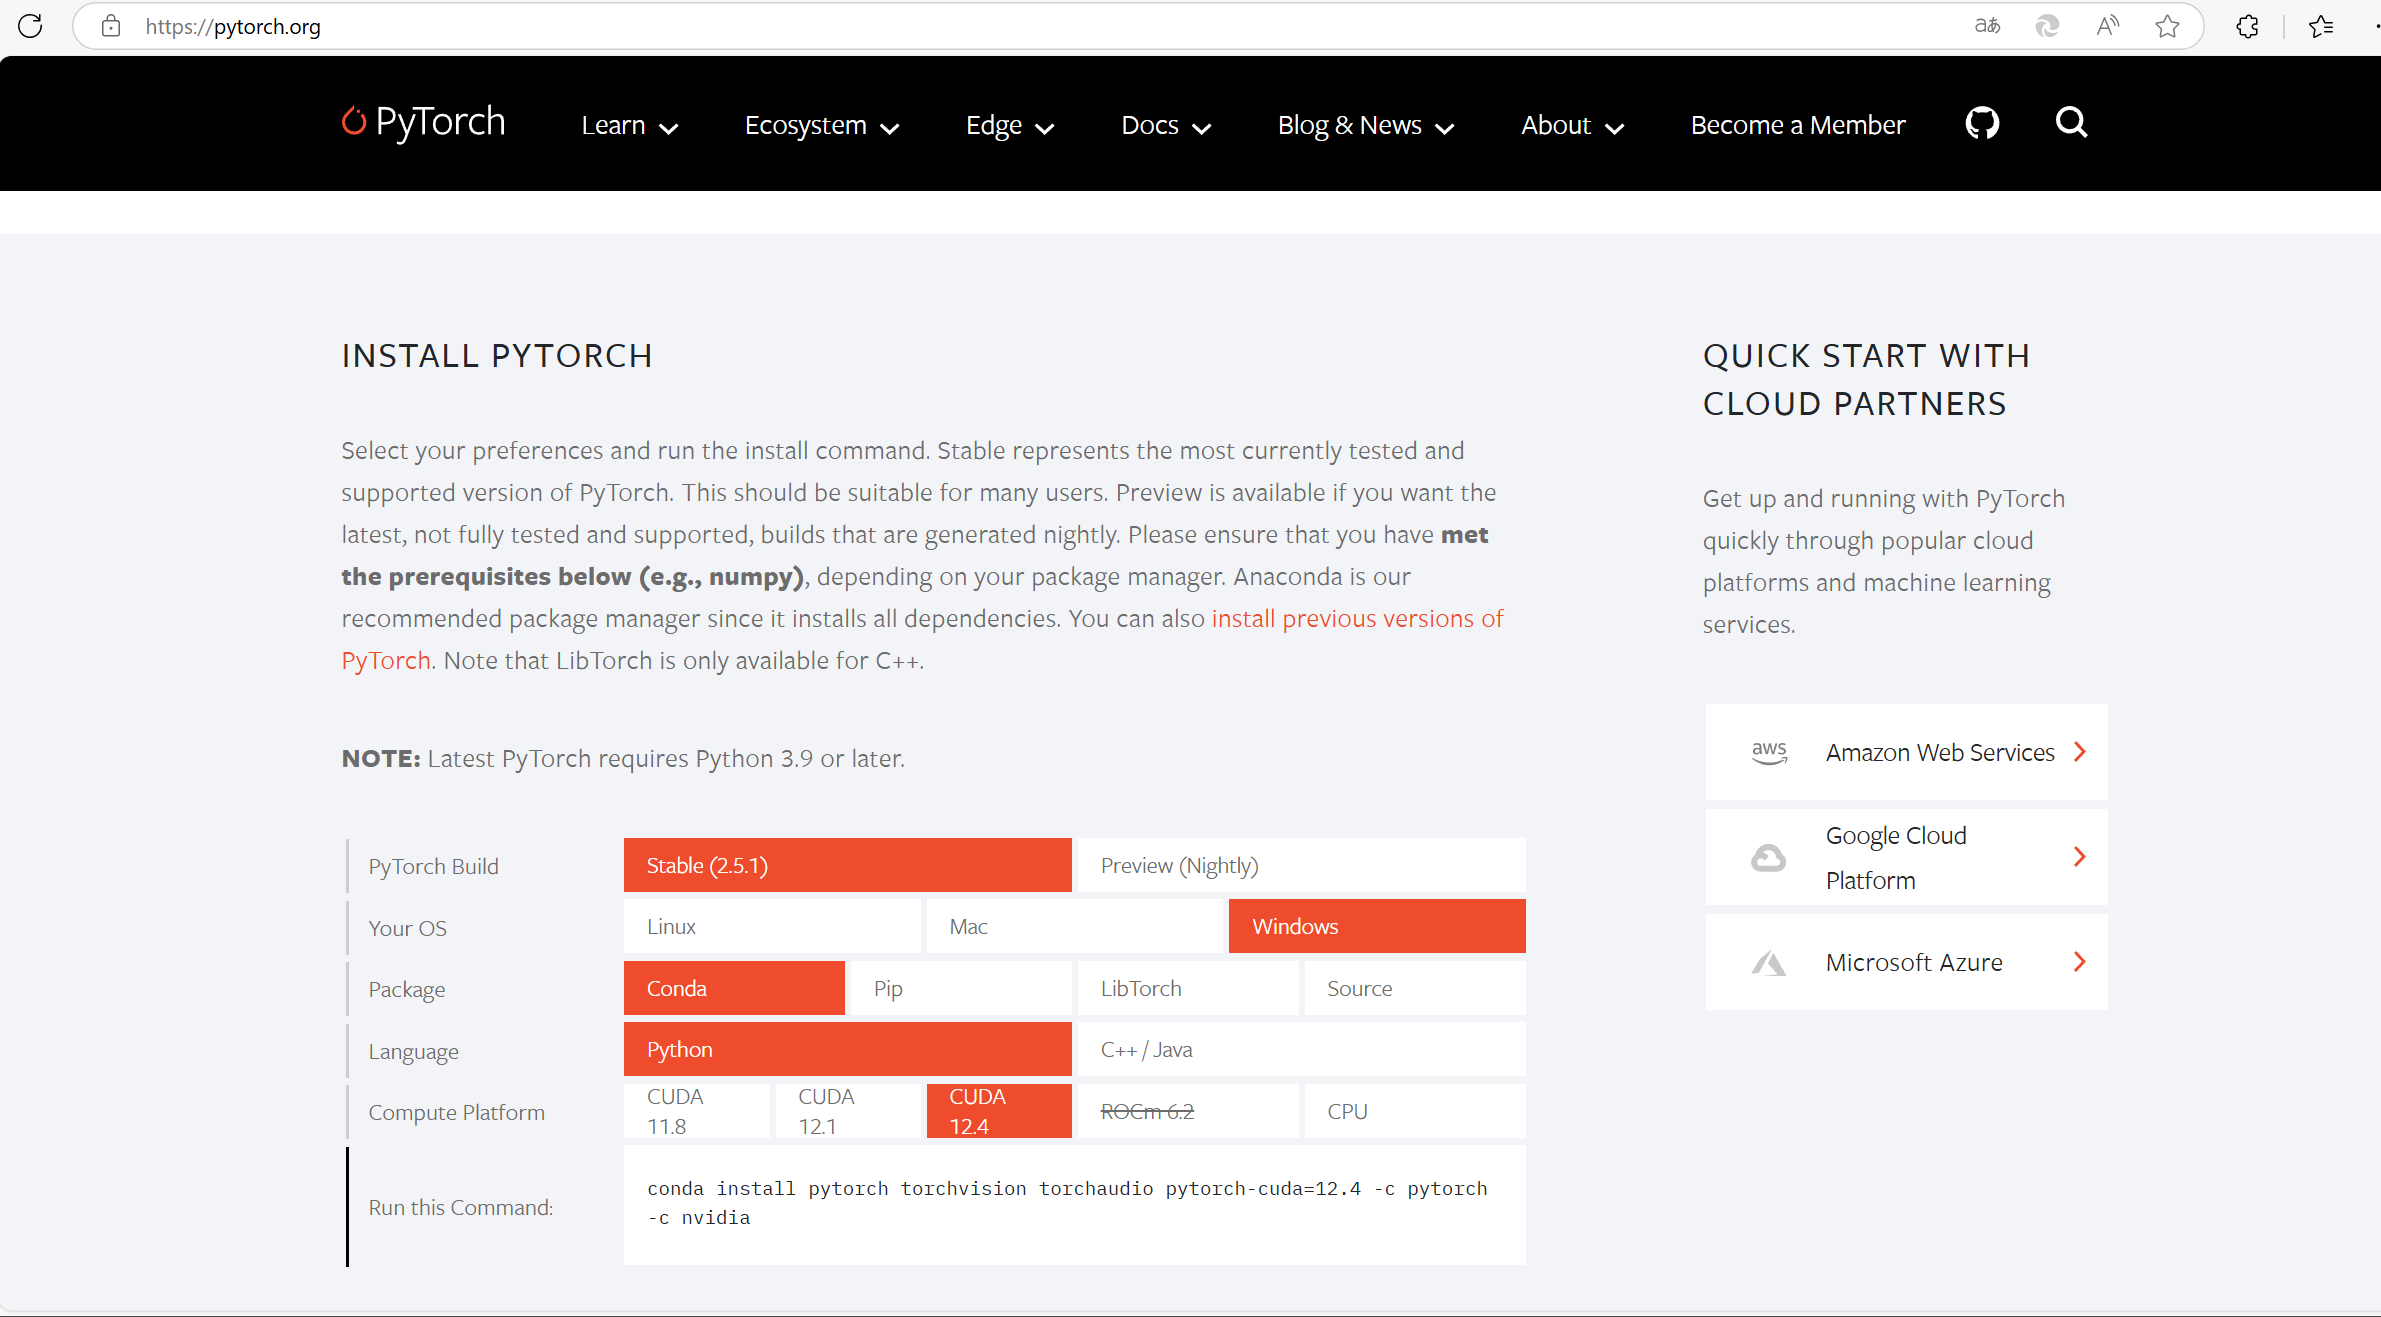This screenshot has height=1317, width=2381.
Task: Expand the Edge dropdown menu
Action: [1010, 125]
